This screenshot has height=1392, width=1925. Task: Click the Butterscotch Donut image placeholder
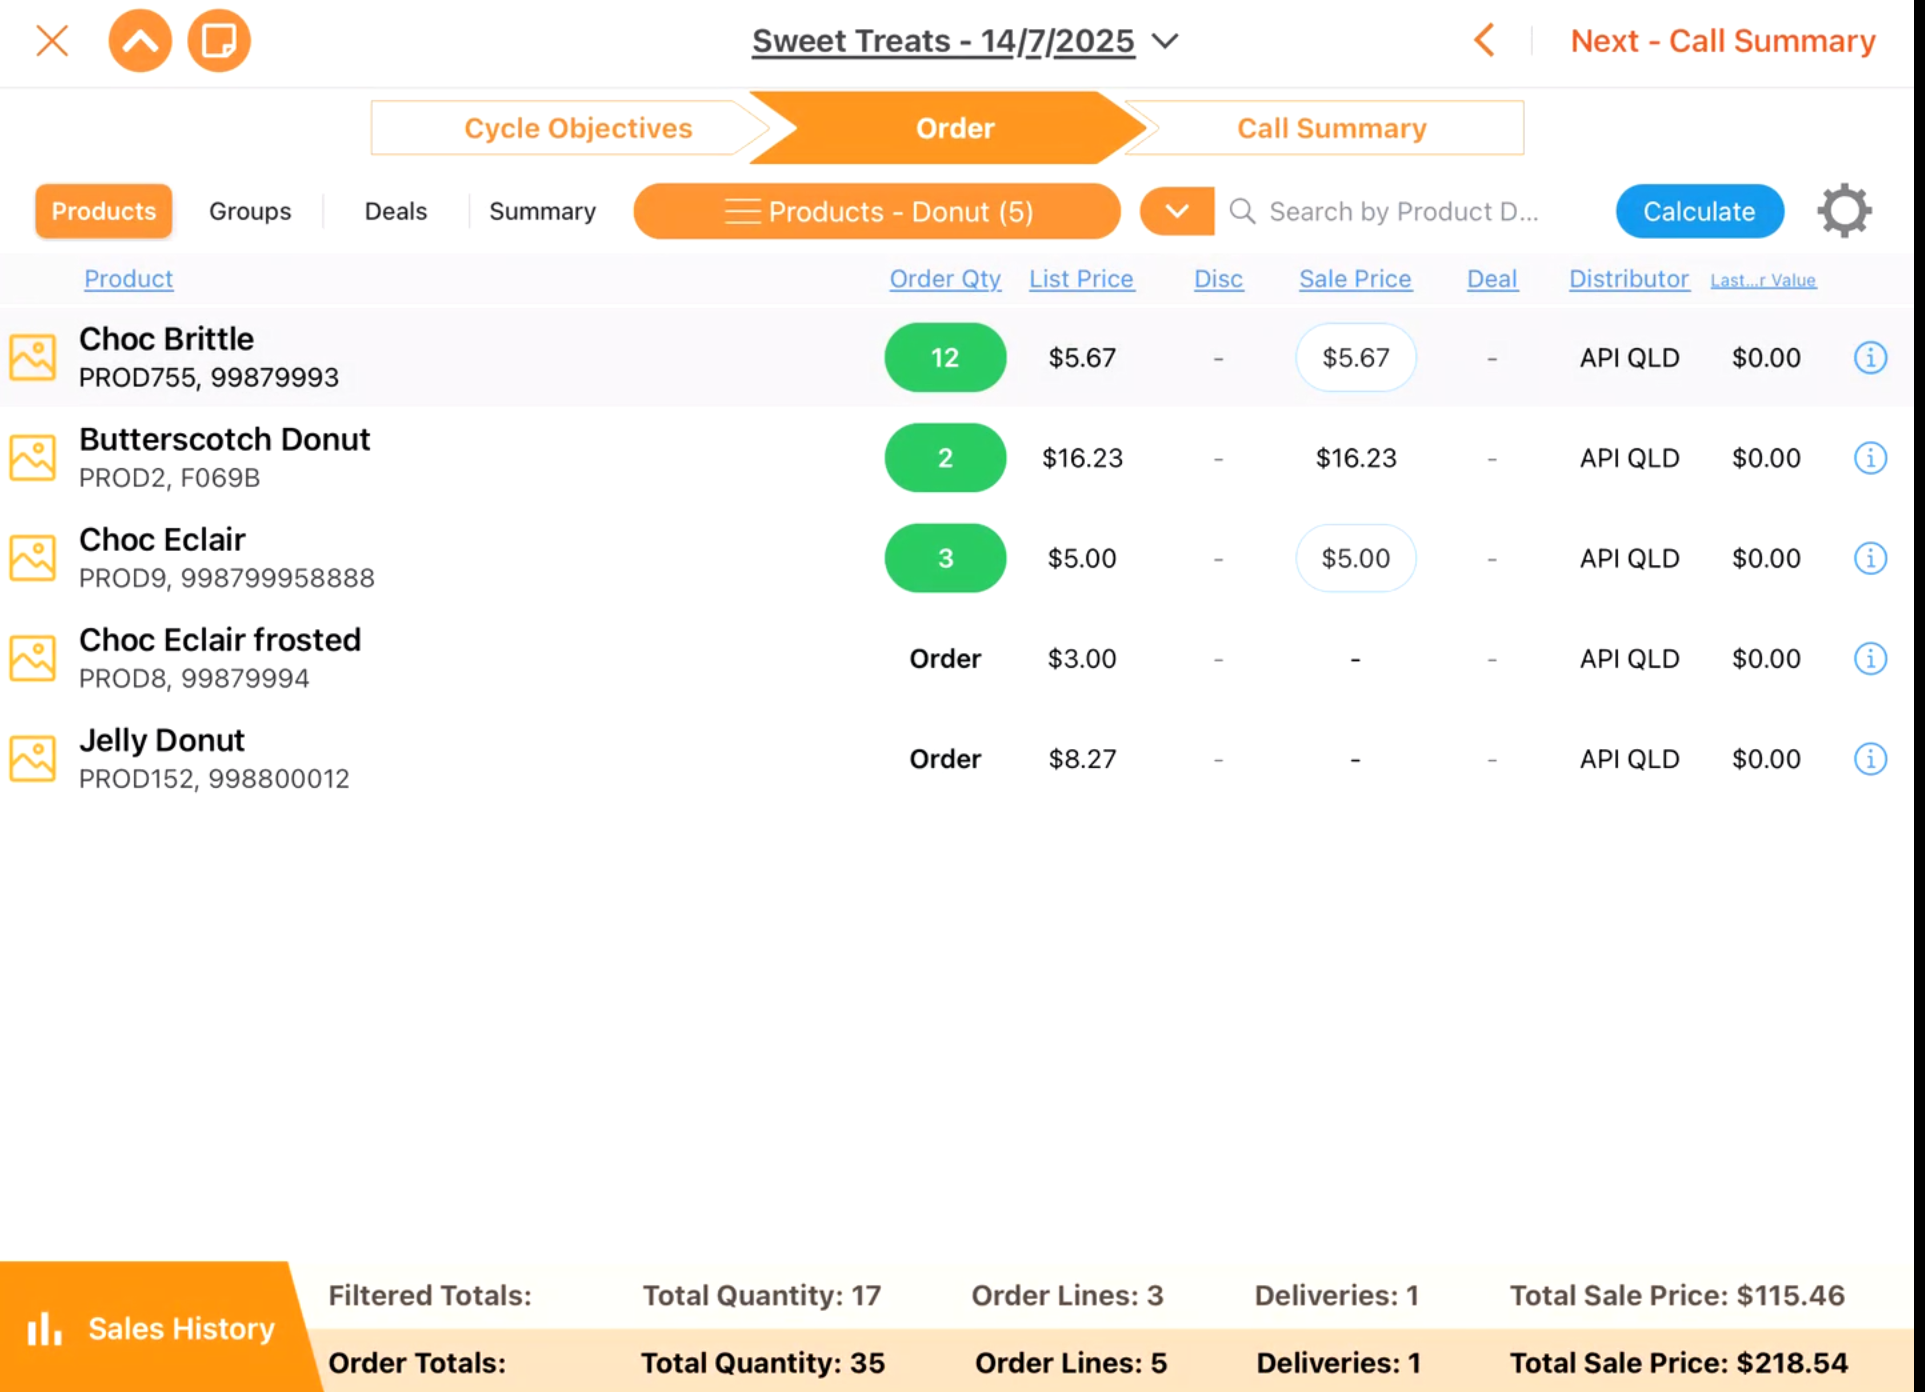click(x=33, y=458)
